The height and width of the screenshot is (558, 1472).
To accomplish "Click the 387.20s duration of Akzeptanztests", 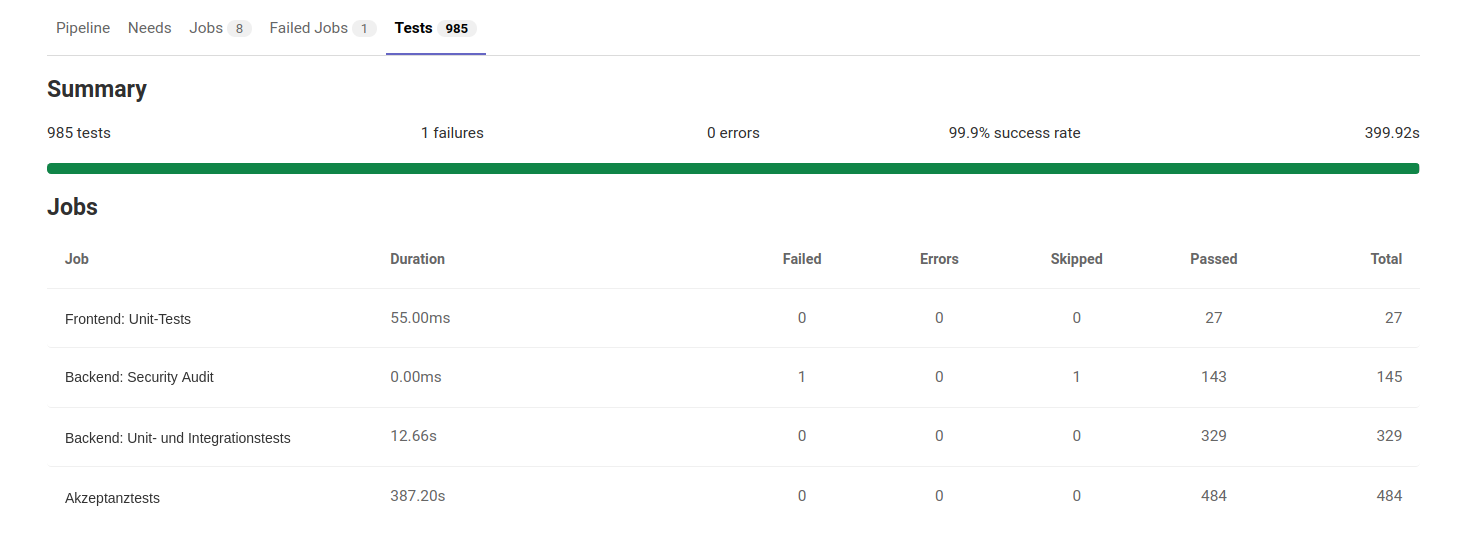I will (417, 496).
